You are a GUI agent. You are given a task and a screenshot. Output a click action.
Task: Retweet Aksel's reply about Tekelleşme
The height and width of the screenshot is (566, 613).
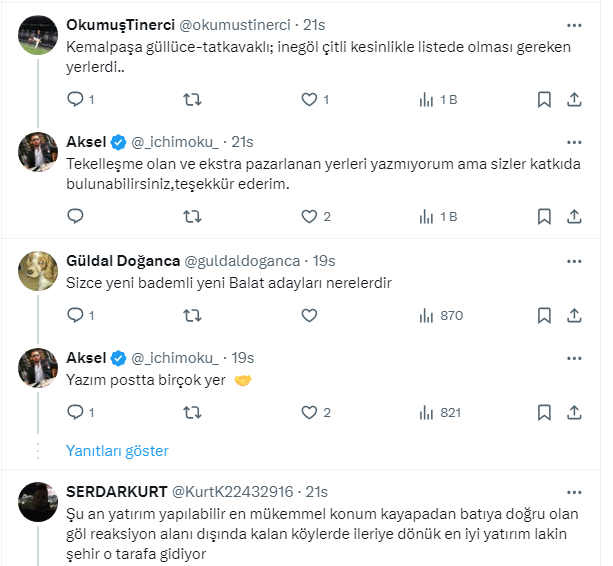point(193,216)
